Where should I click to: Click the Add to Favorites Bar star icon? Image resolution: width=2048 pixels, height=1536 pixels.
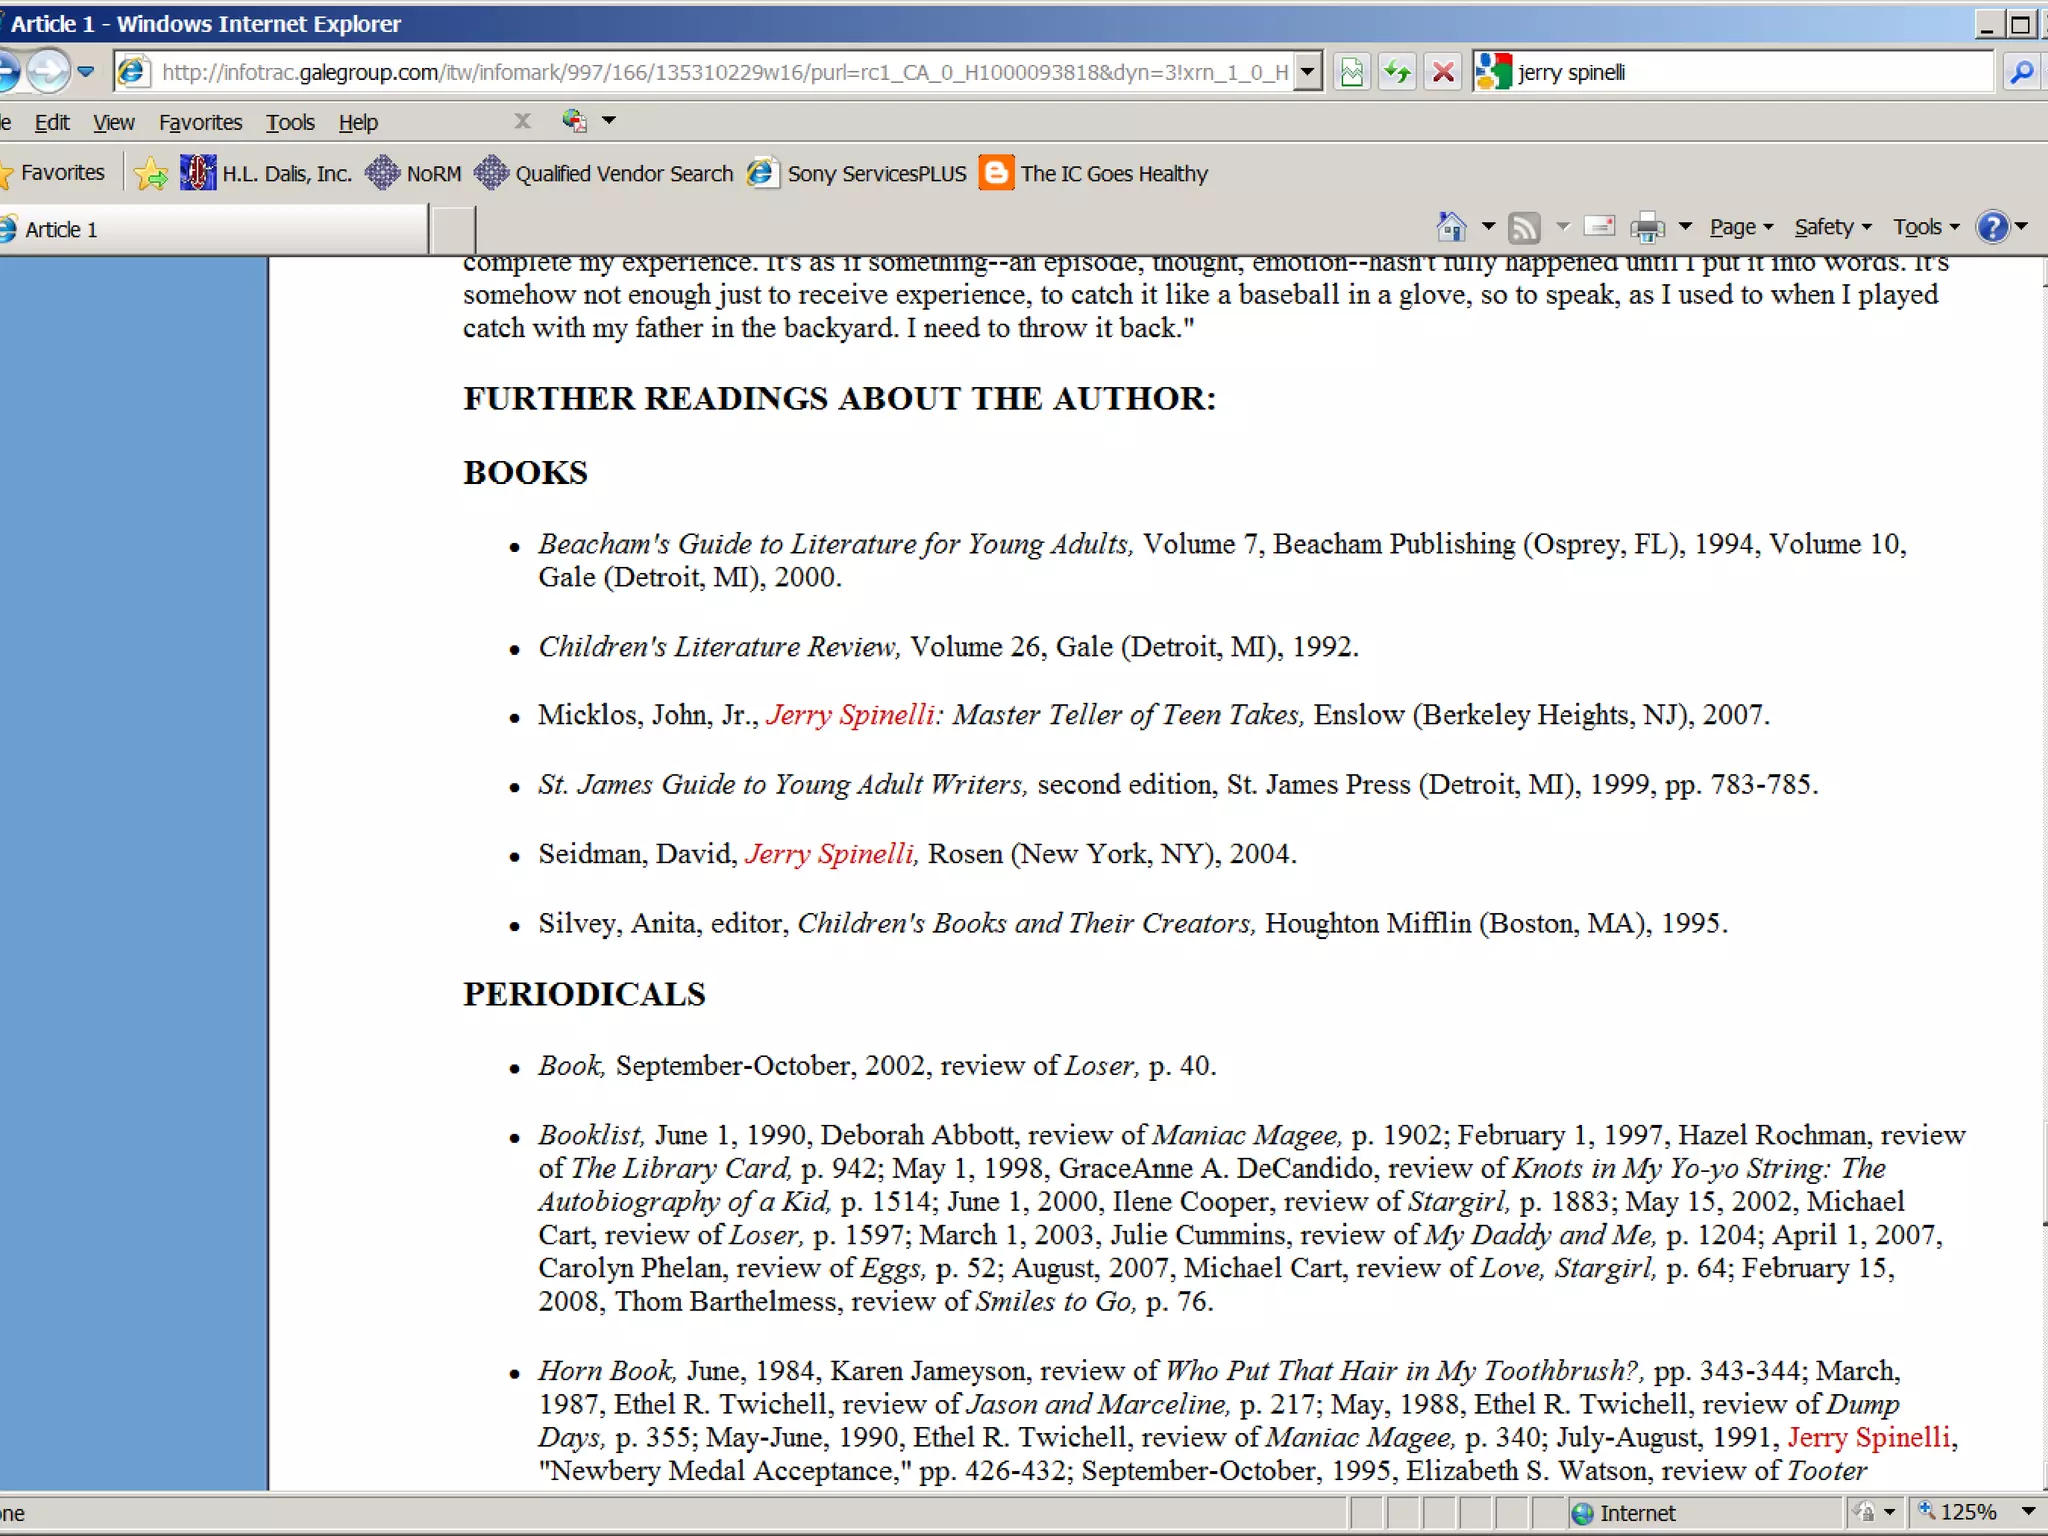pyautogui.click(x=151, y=174)
